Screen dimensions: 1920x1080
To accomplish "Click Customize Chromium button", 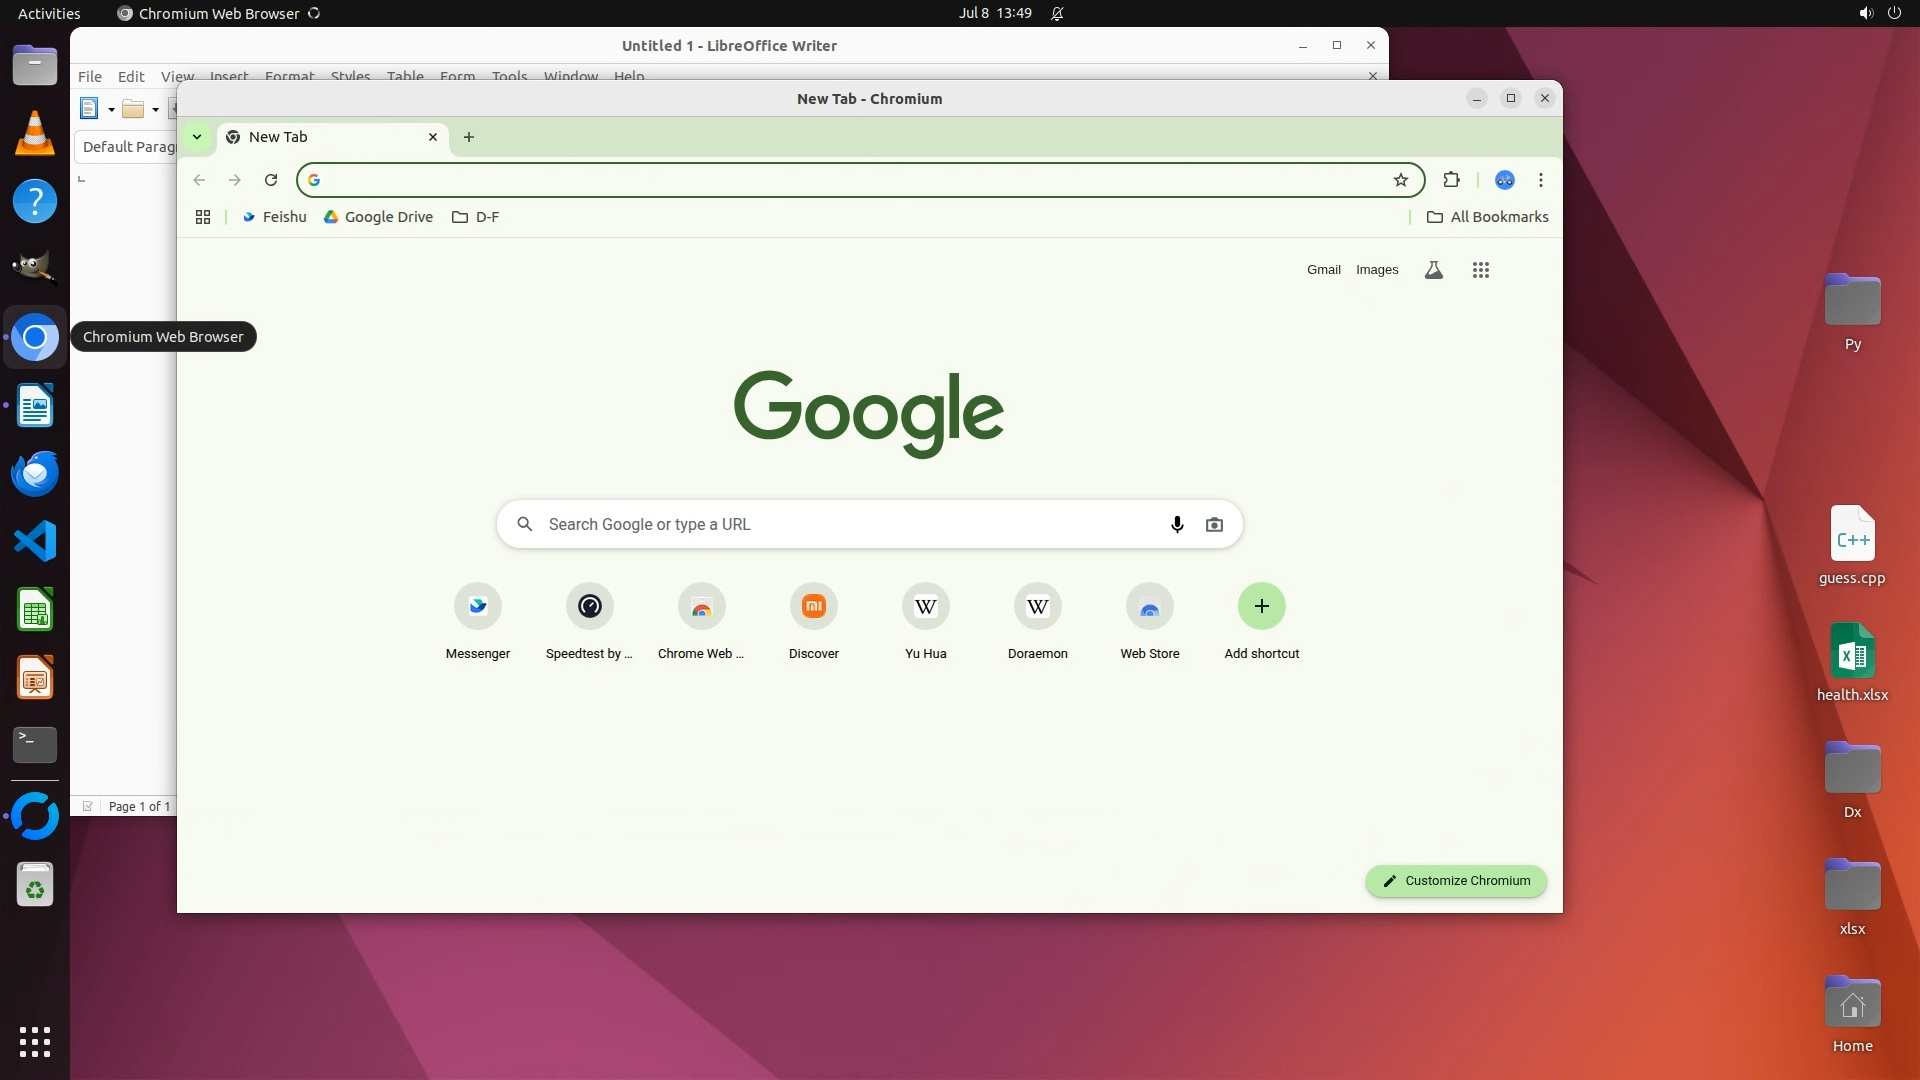I will 1456,881.
